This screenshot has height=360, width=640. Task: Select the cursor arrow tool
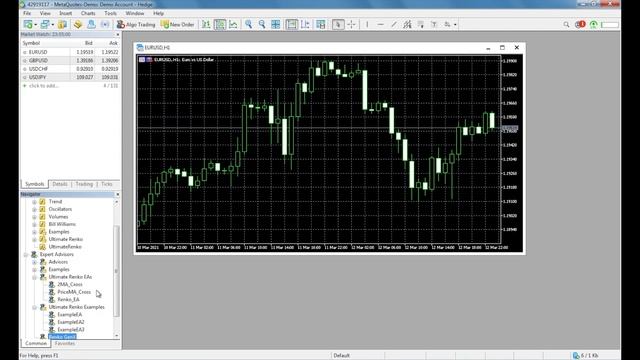(x=338, y=24)
